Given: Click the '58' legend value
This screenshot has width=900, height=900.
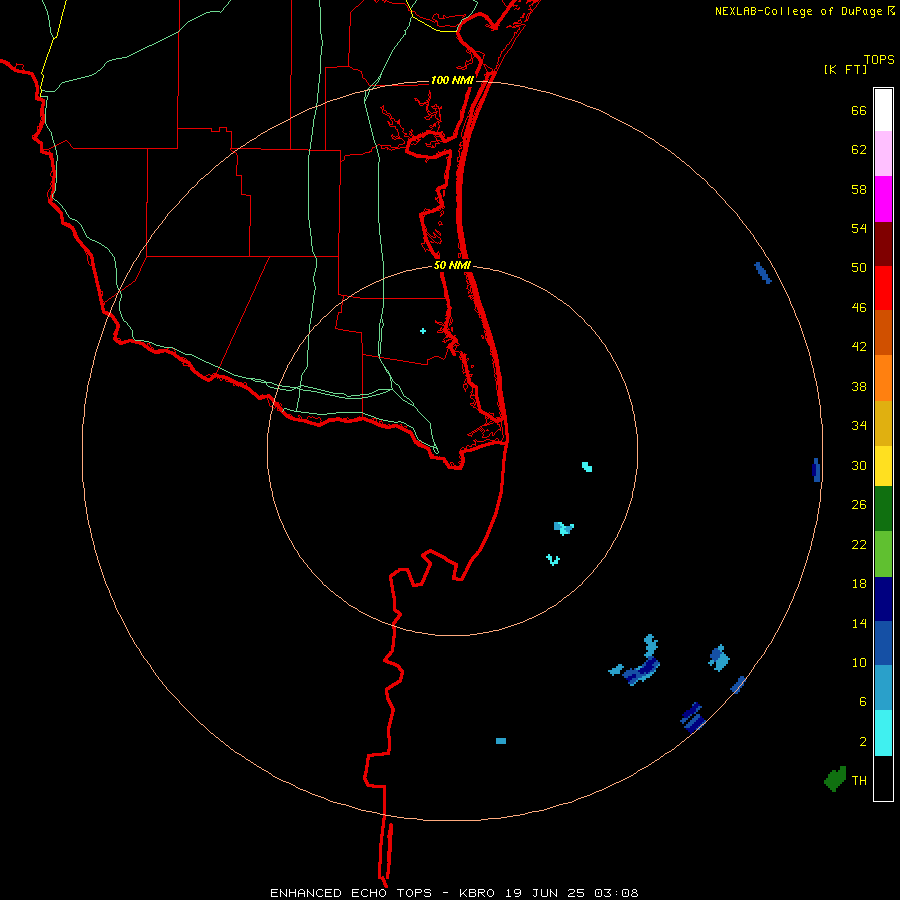Looking at the screenshot, I should (x=859, y=189).
